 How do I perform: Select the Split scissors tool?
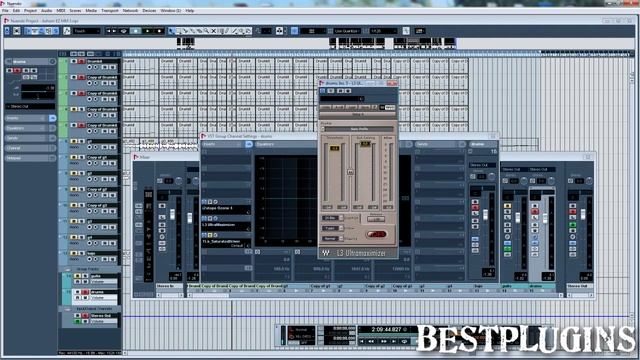185,31
